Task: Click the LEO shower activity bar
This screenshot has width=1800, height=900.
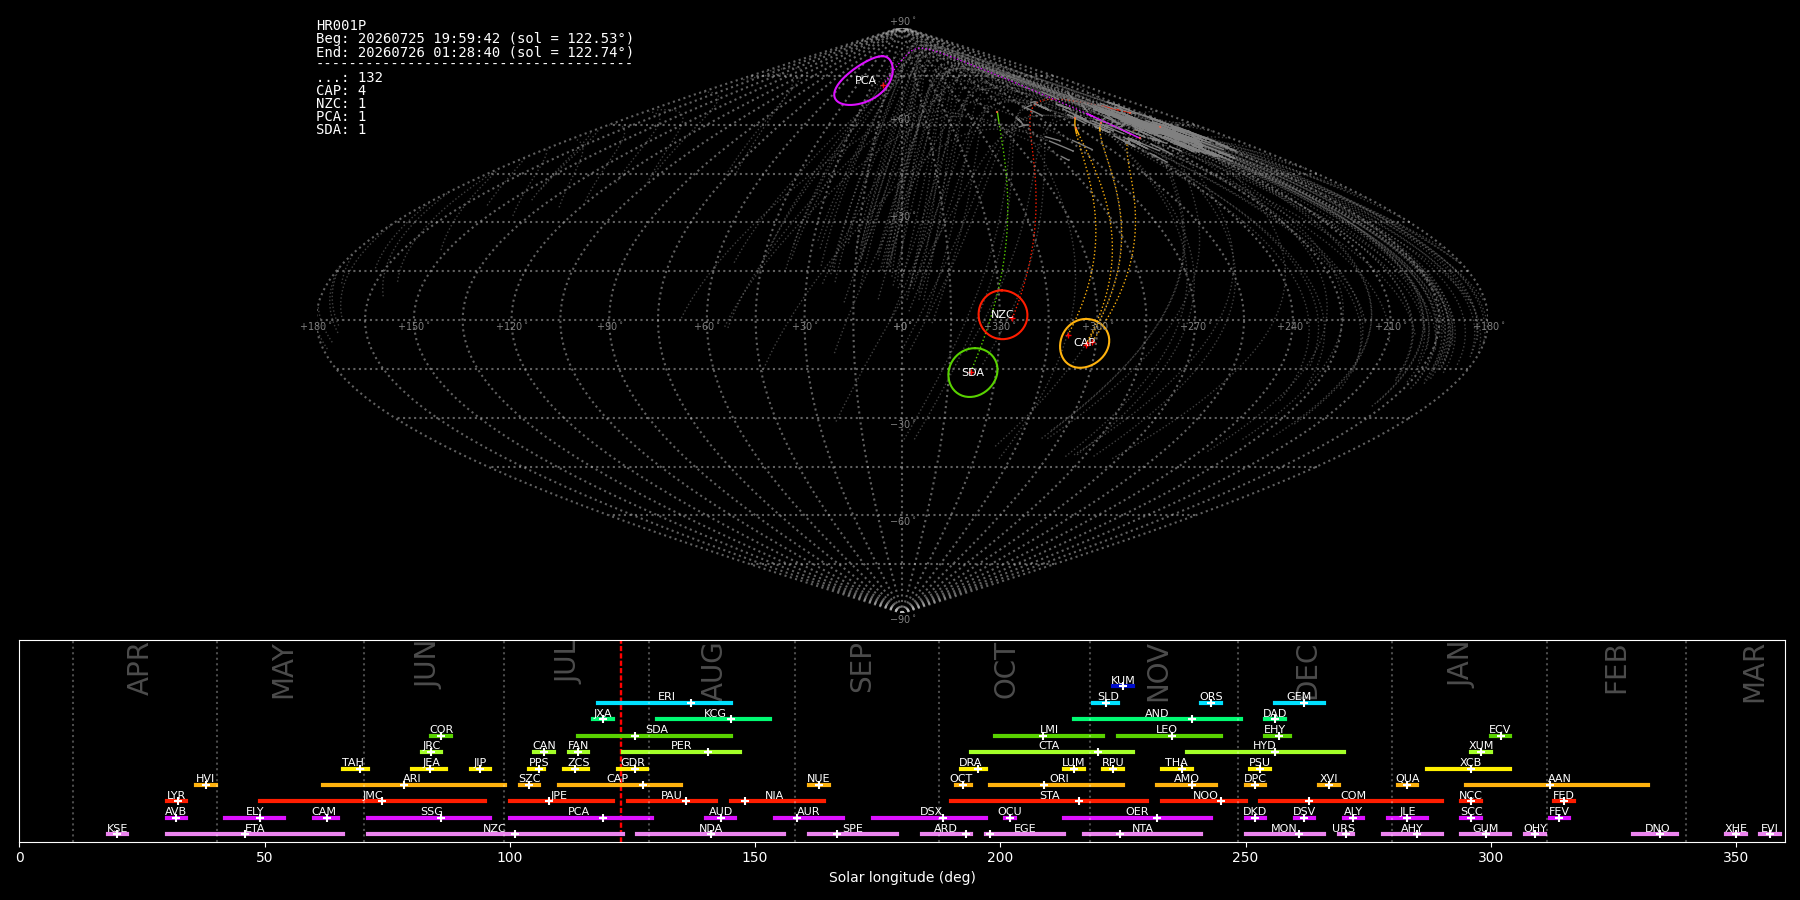Action: point(1169,736)
